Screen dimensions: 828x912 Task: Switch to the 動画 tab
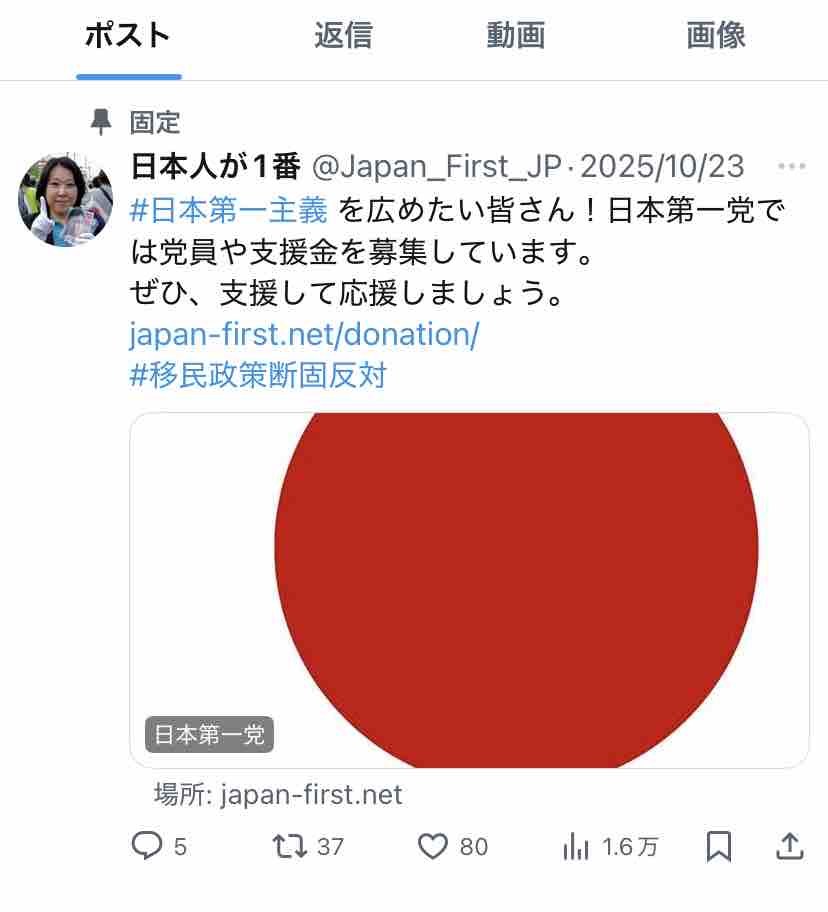pyautogui.click(x=515, y=36)
